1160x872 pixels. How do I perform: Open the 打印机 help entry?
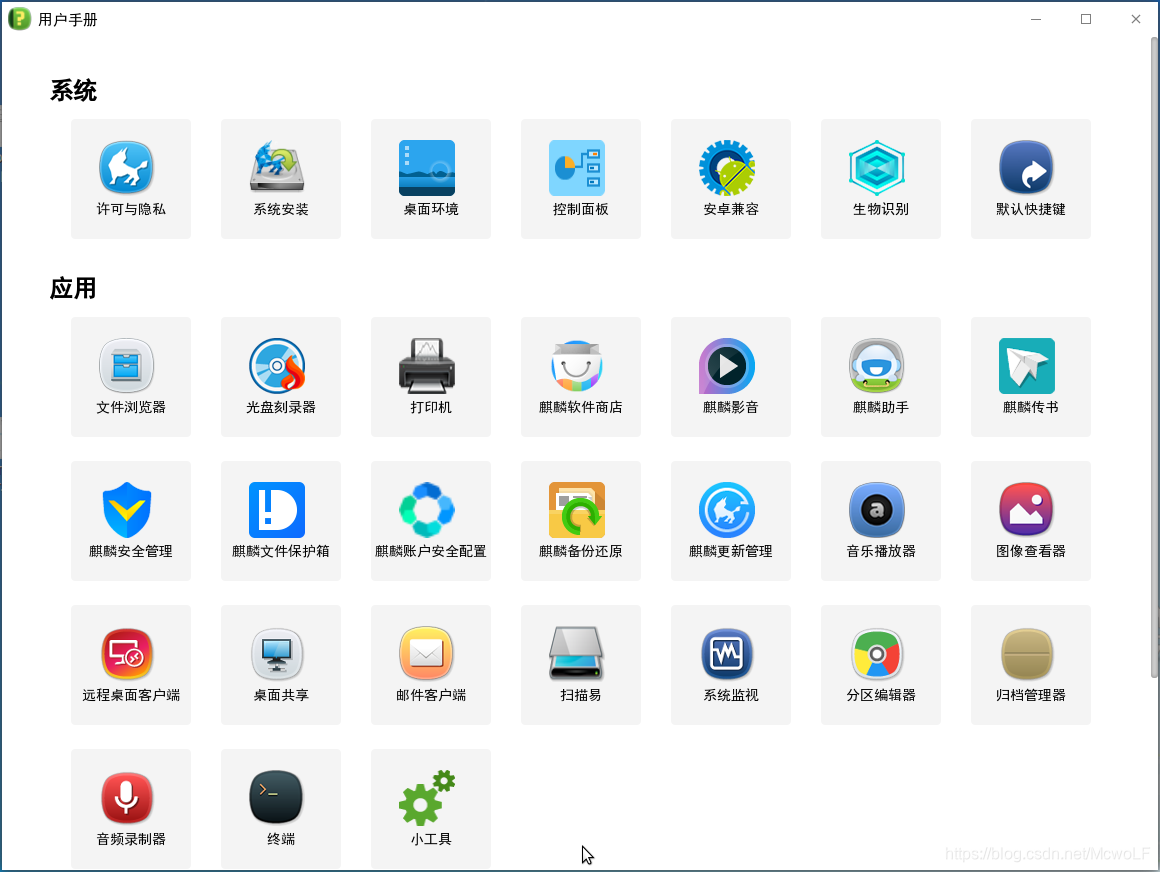click(x=431, y=376)
